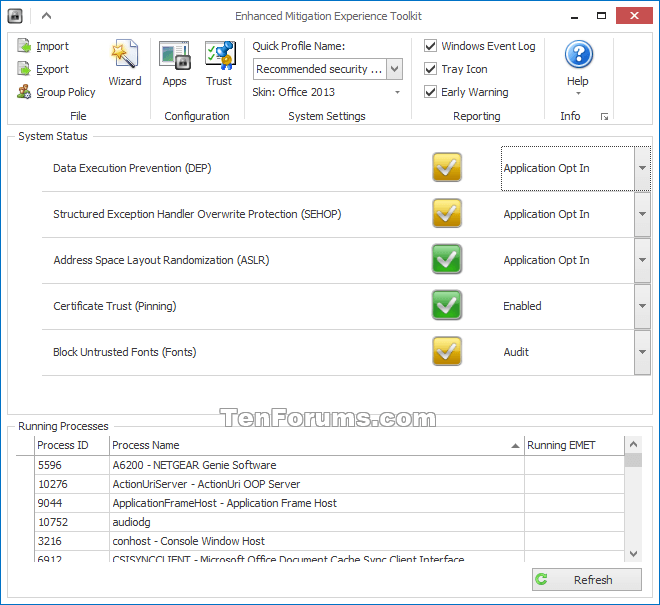Click process ID 9044 cell
Viewport: 660px width, 605px height.
click(x=72, y=503)
